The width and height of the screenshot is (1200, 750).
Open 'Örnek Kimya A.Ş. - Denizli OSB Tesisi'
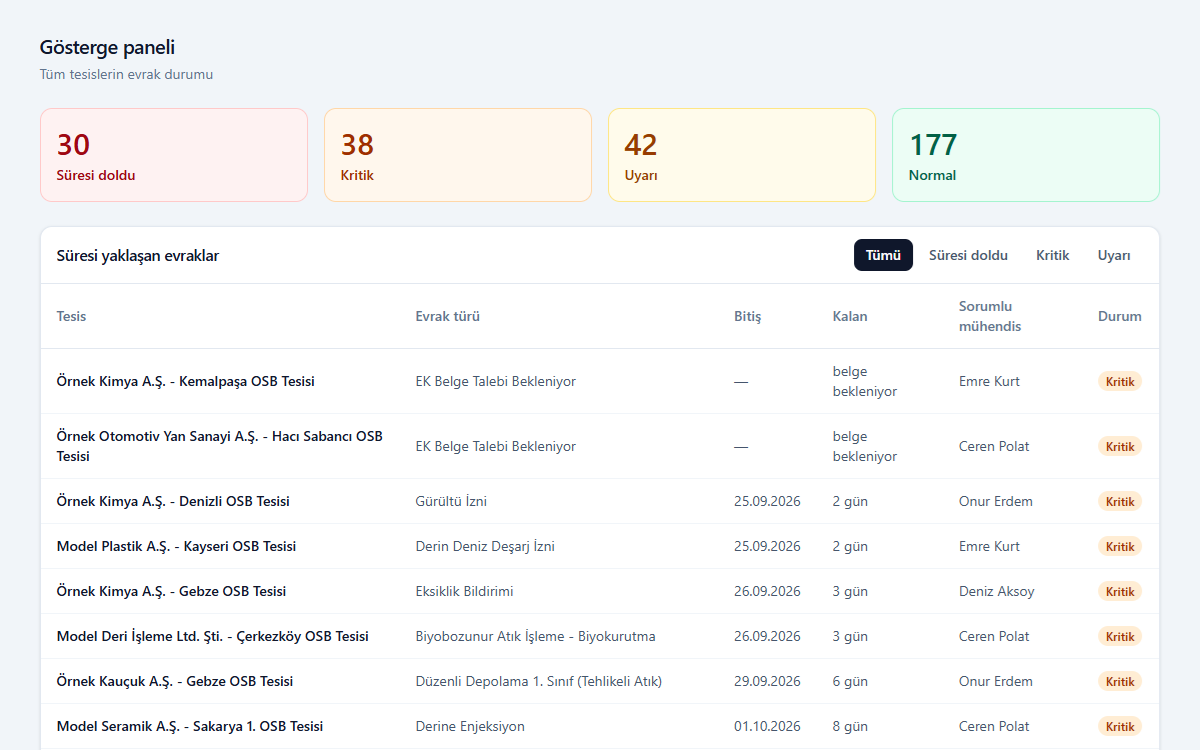tap(173, 501)
